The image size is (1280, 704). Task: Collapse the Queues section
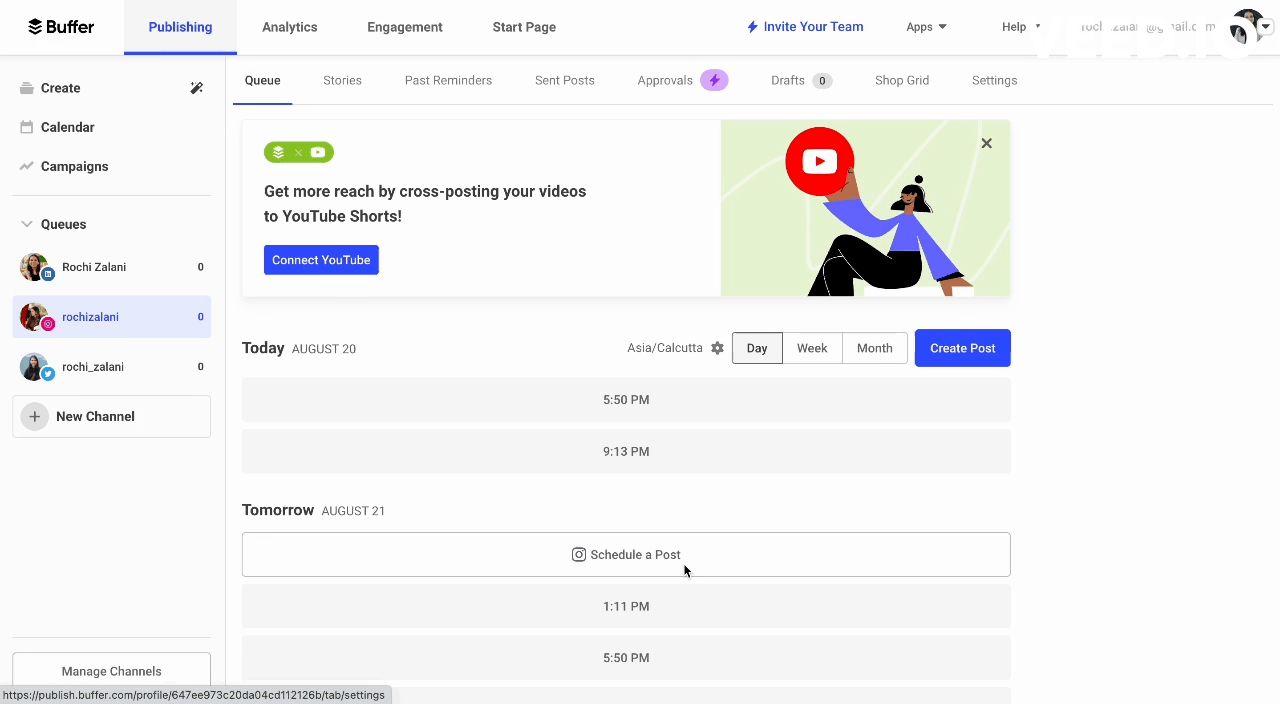tap(27, 224)
